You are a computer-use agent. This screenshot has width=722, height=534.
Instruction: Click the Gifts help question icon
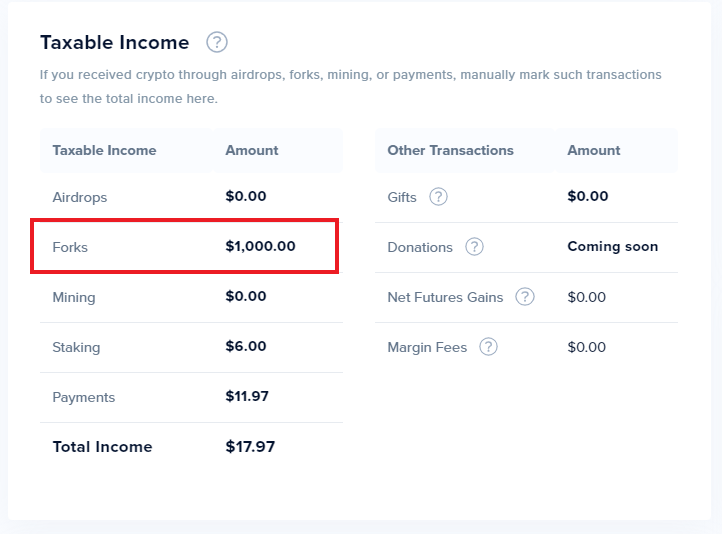click(438, 197)
